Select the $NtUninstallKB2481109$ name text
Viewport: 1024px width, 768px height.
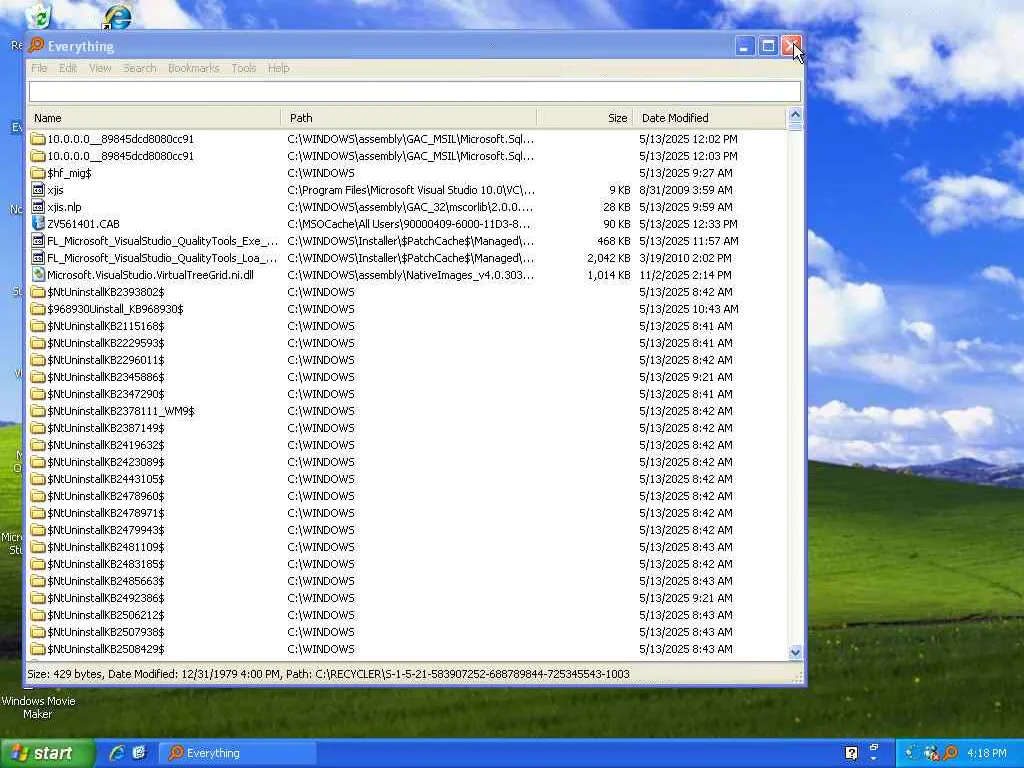(x=106, y=547)
